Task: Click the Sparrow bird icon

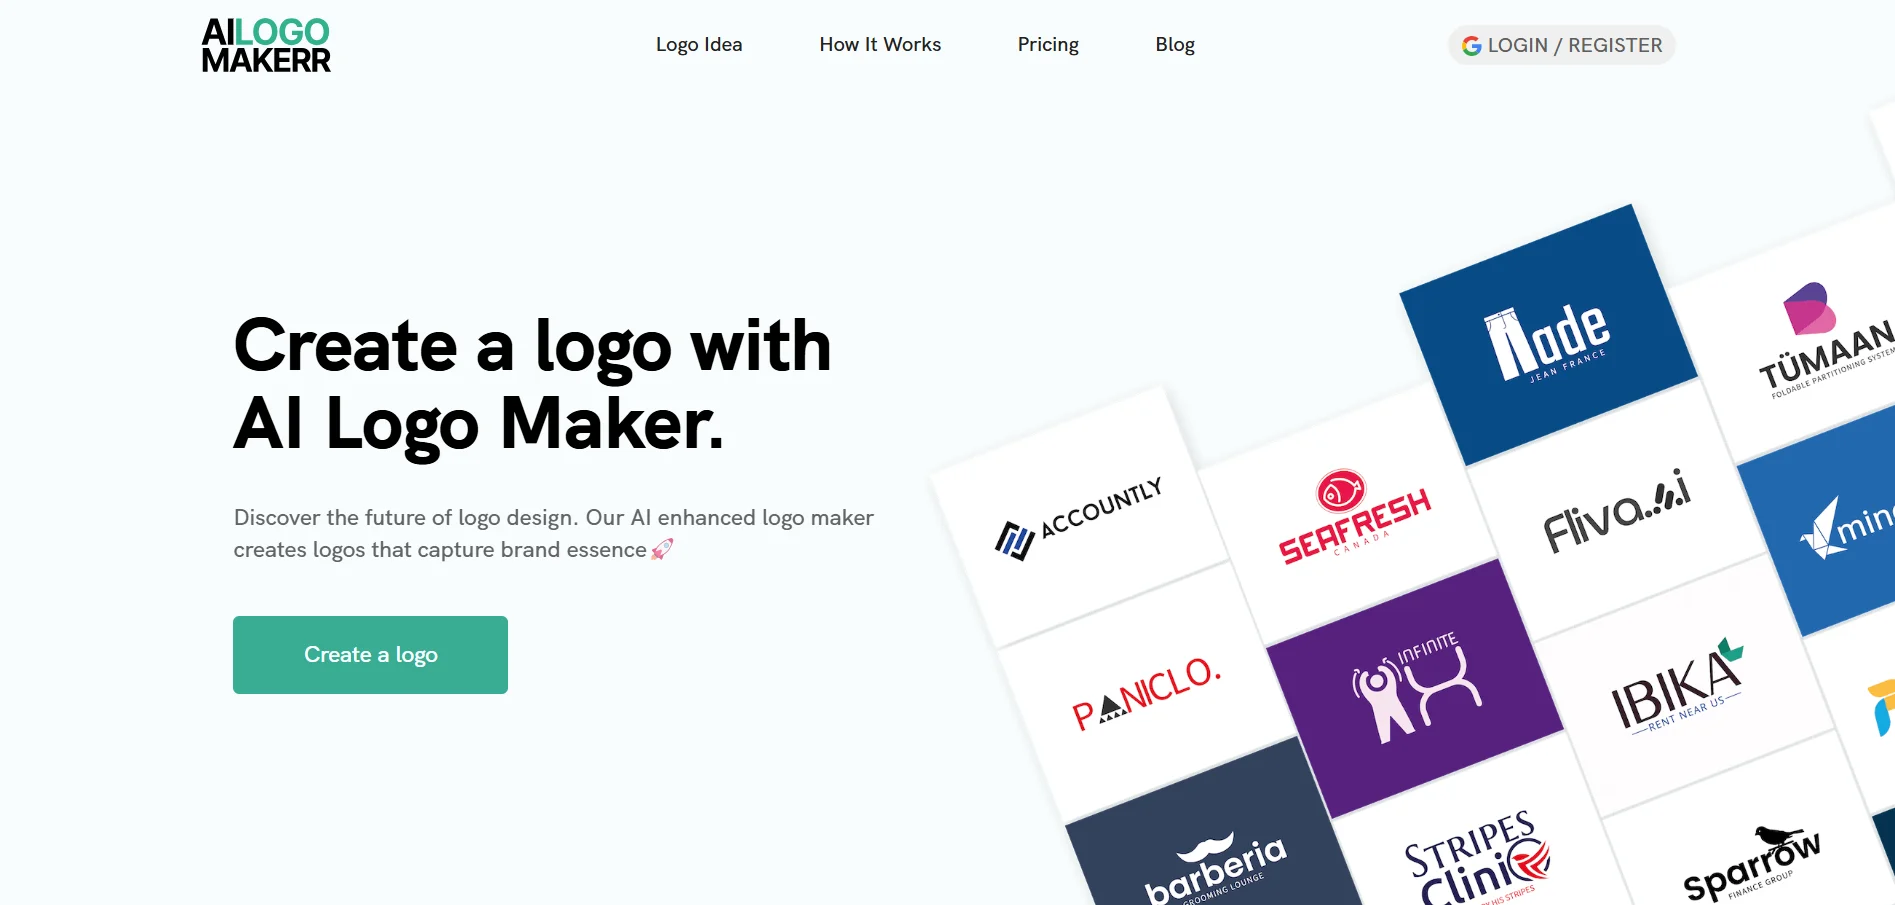Action: (x=1778, y=837)
